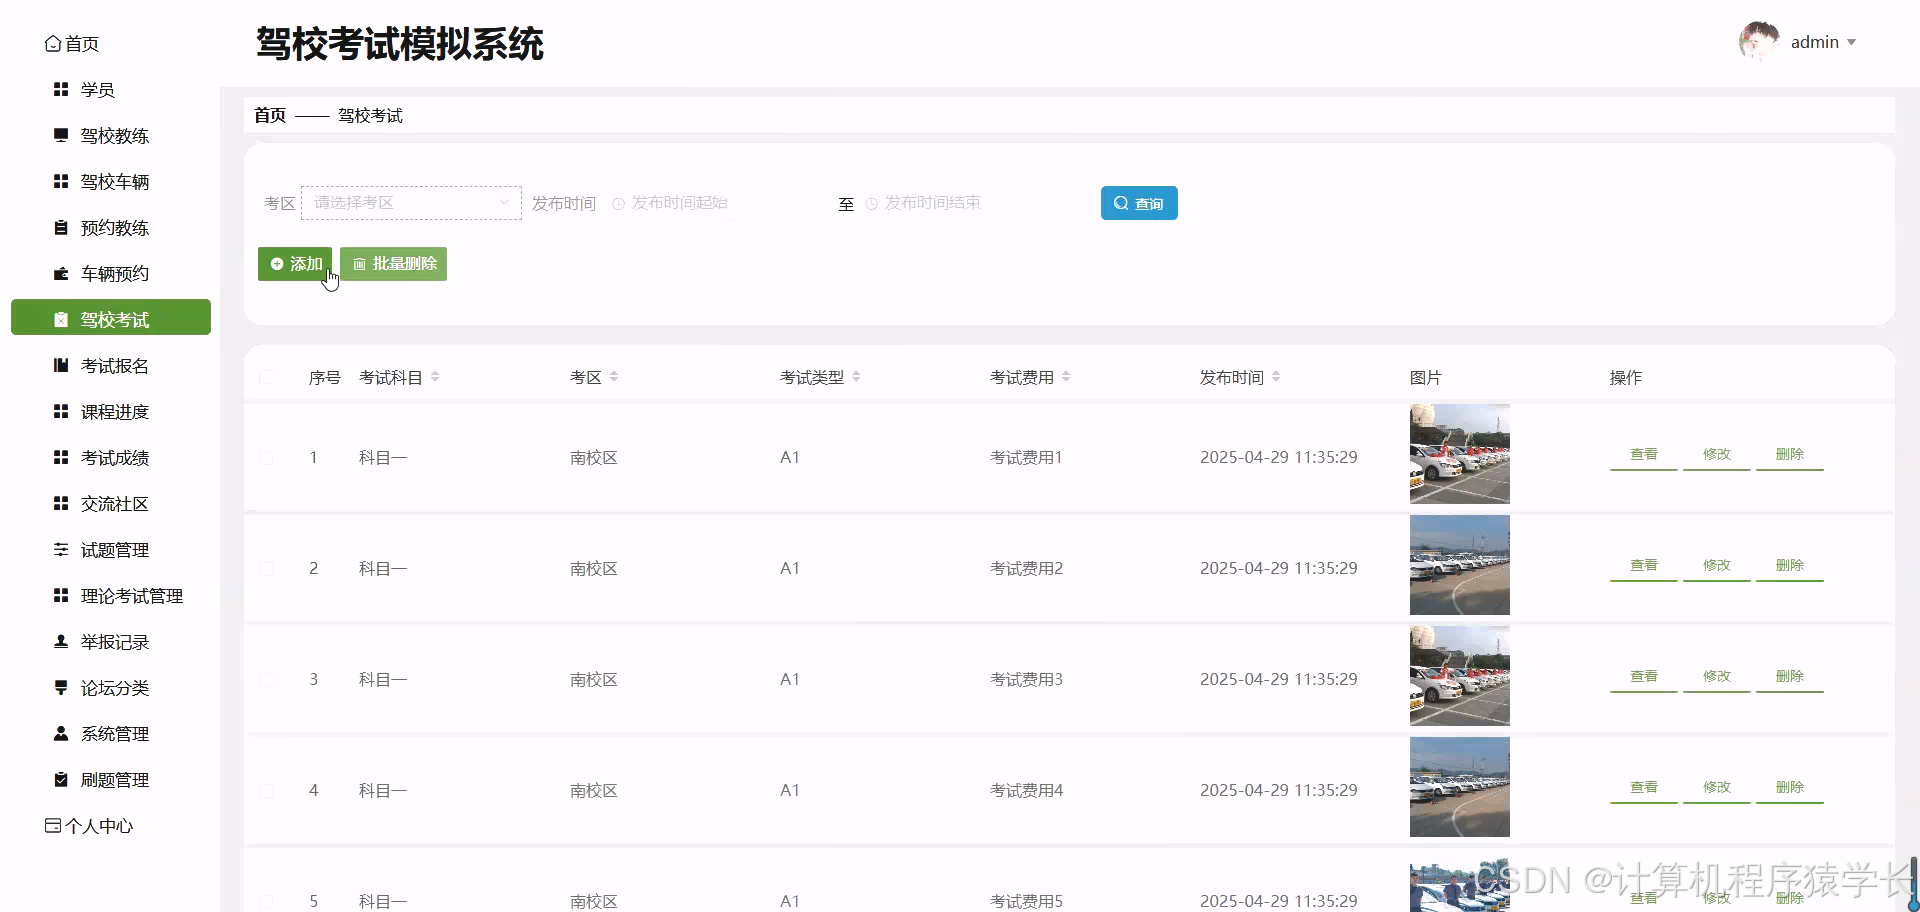Click the 驾校教练 monitor icon
This screenshot has height=912, width=1920.
point(60,135)
